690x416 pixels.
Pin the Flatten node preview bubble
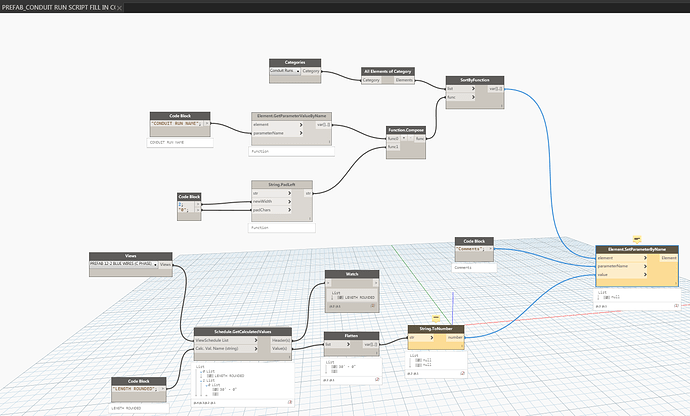pos(377,379)
